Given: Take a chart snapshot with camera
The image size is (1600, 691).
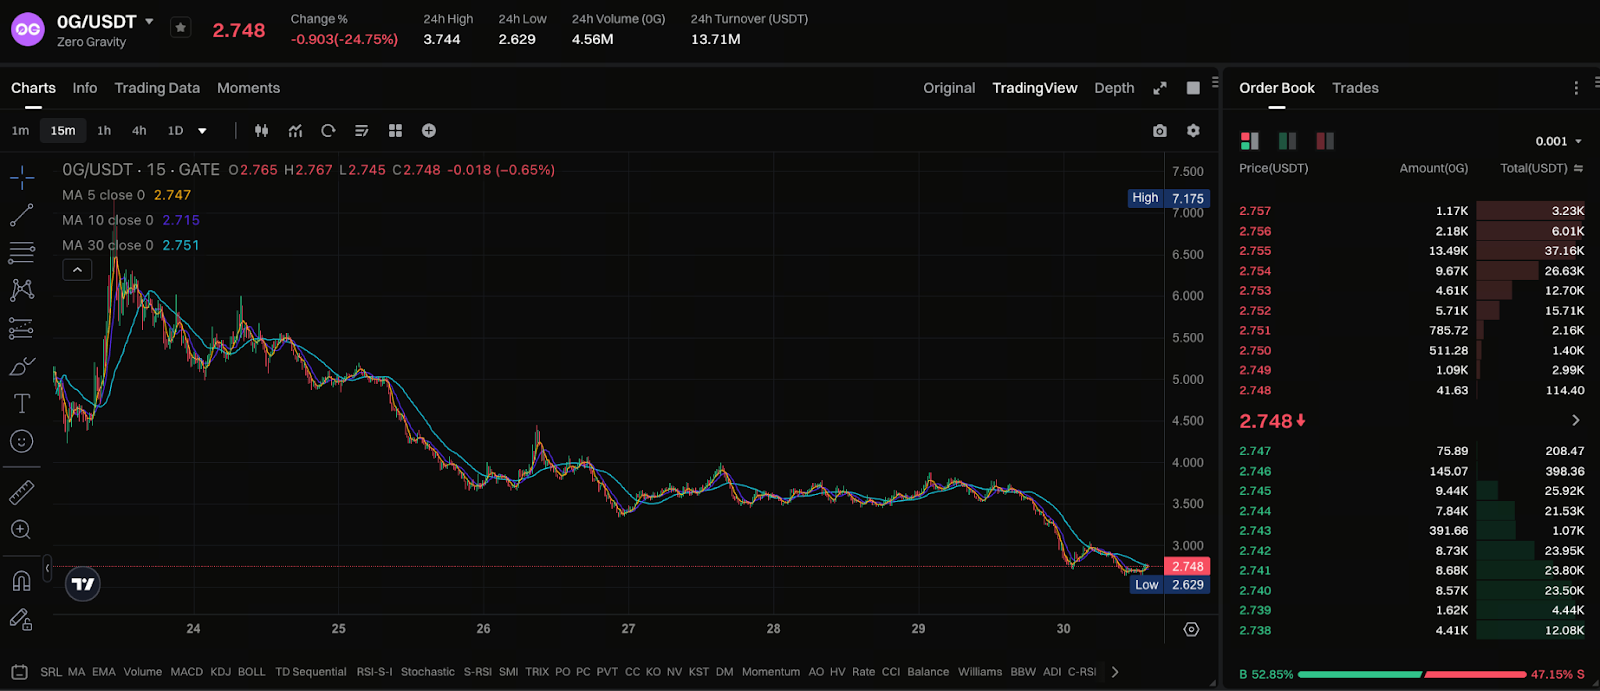Looking at the screenshot, I should [x=1160, y=131].
